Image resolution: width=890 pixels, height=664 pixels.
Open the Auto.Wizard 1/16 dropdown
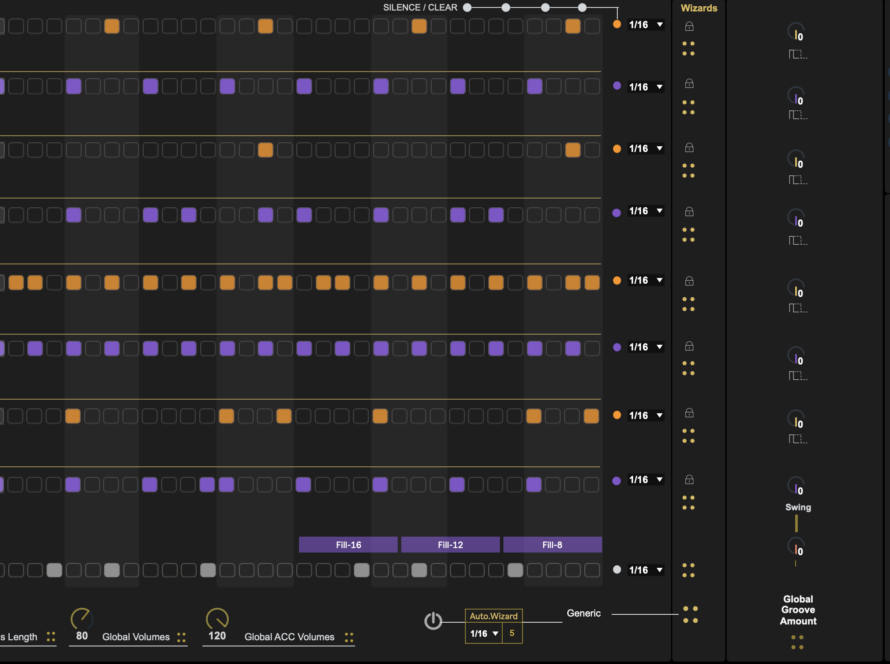(x=484, y=633)
